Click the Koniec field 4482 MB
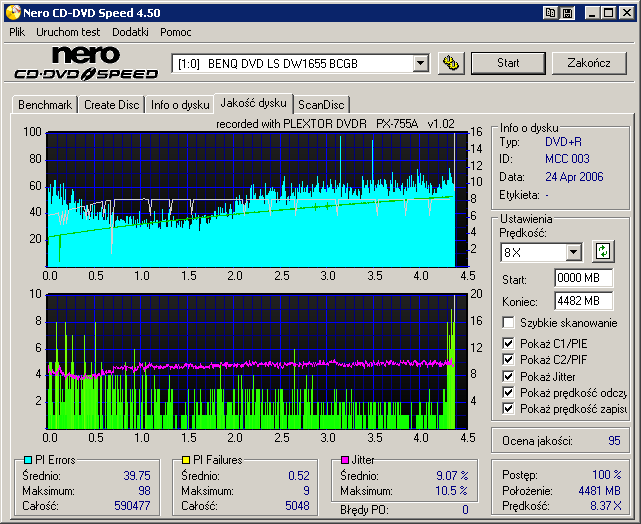This screenshot has height=524, width=641. pyautogui.click(x=583, y=301)
